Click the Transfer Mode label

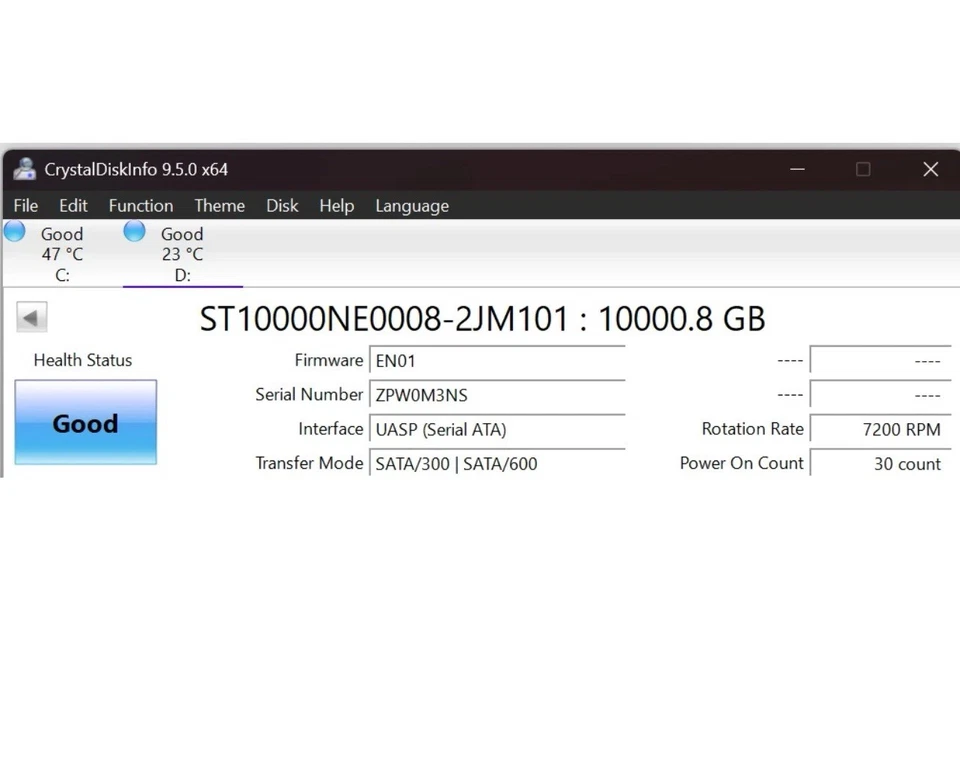coord(309,463)
